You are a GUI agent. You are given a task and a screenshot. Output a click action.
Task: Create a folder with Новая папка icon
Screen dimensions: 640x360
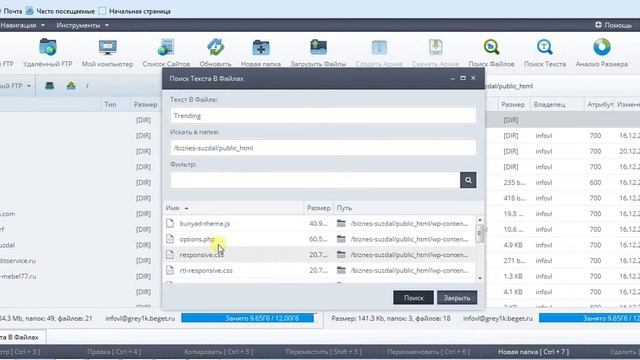point(261,47)
